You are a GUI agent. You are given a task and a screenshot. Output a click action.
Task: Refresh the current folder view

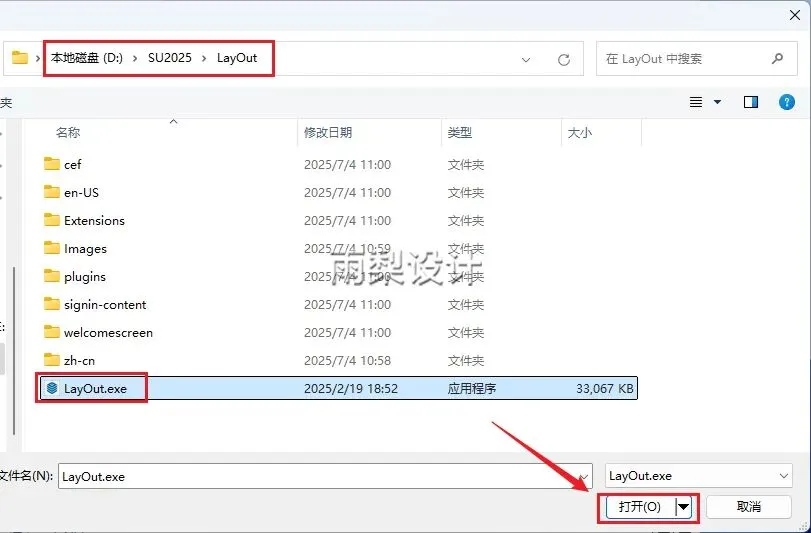tap(564, 60)
